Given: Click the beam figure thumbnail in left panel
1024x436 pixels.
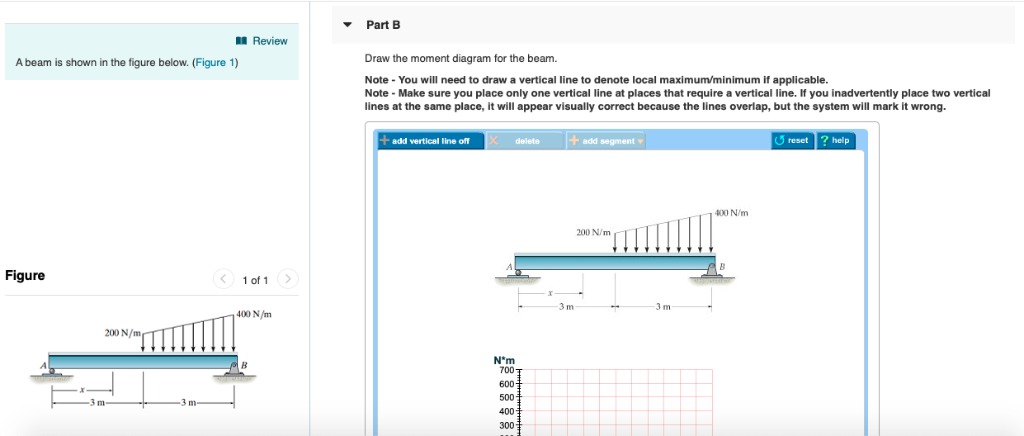Looking at the screenshot, I should coord(152,360).
